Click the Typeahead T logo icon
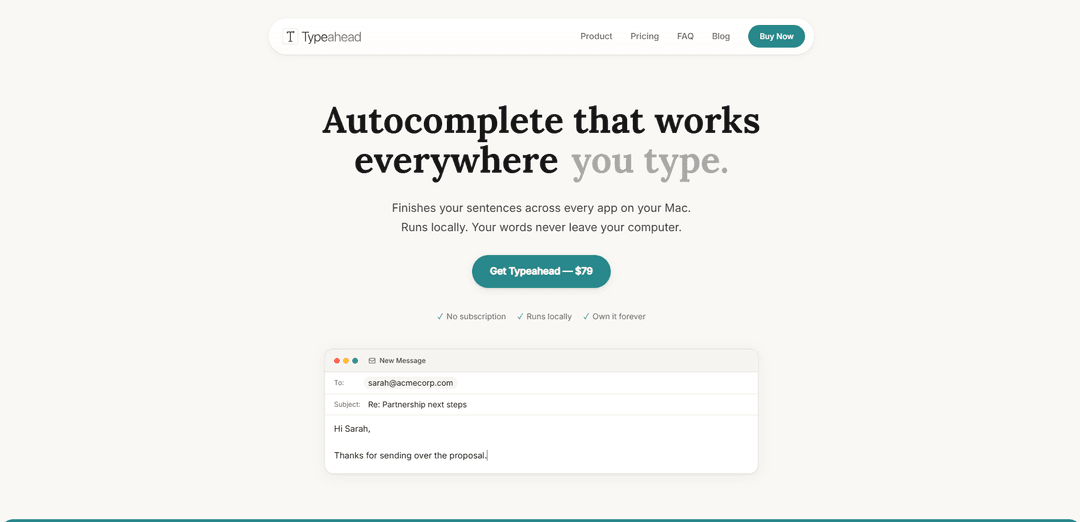 [x=290, y=36]
